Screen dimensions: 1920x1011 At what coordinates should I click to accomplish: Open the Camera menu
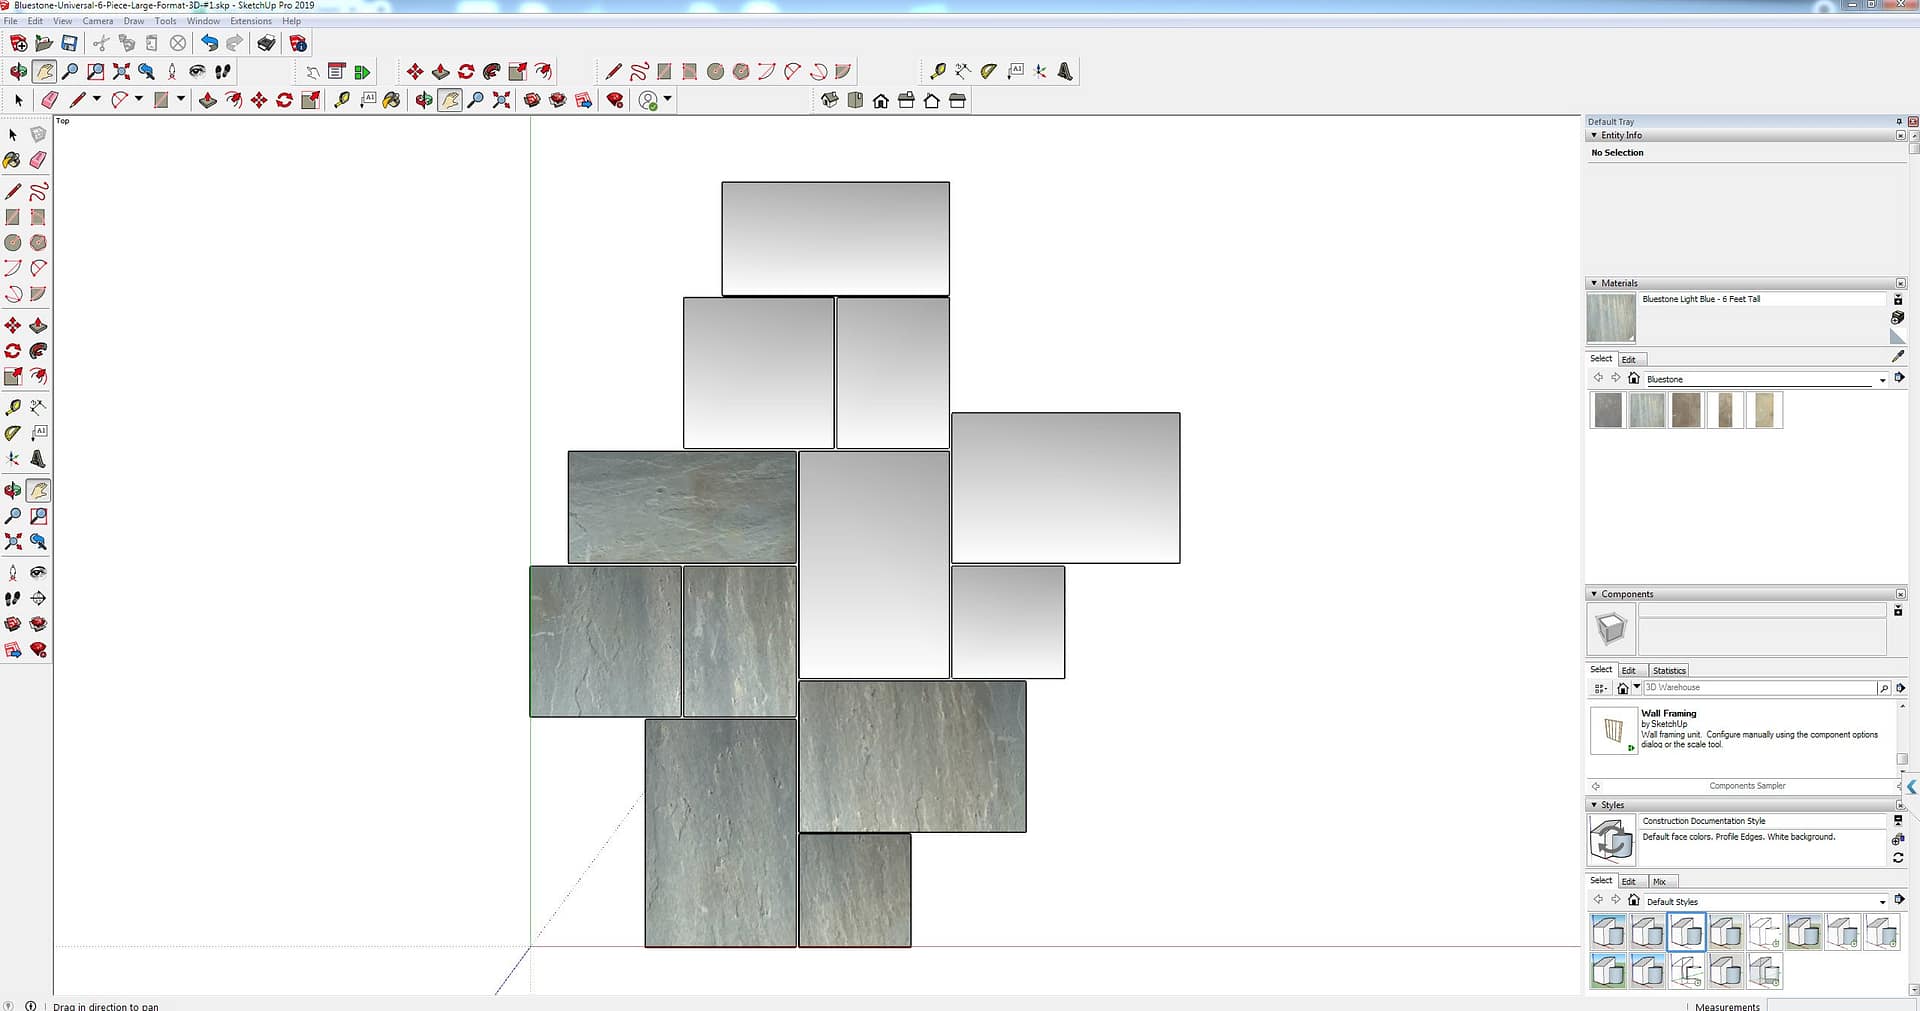[97, 21]
